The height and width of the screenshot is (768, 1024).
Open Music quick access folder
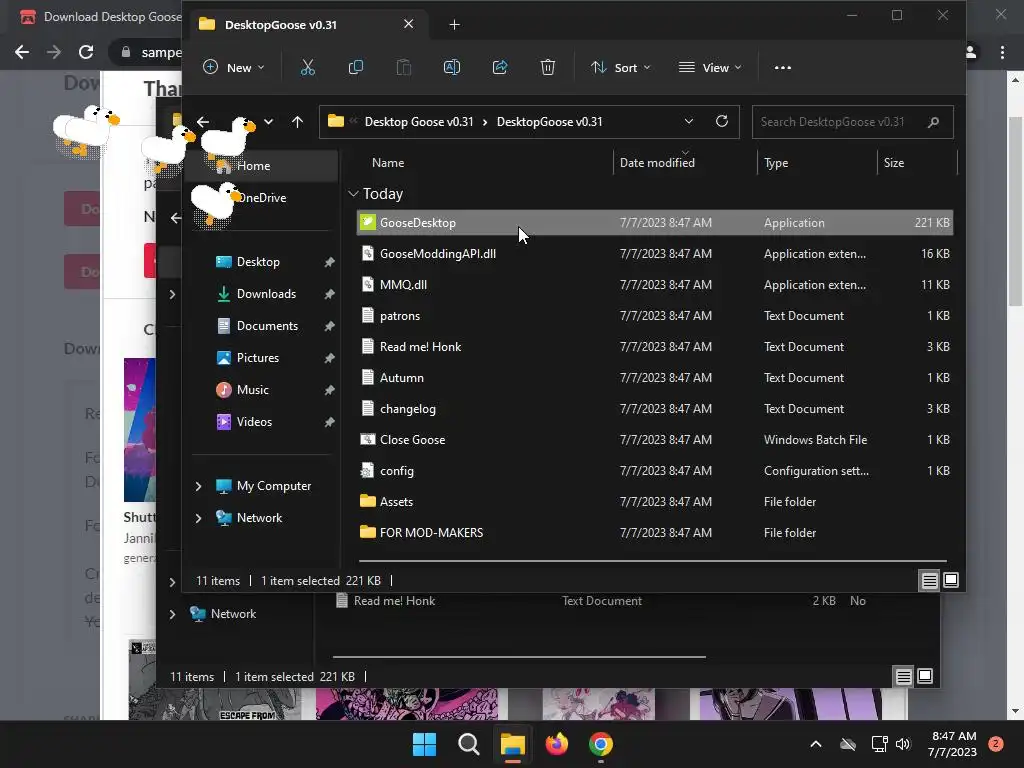[x=253, y=390]
